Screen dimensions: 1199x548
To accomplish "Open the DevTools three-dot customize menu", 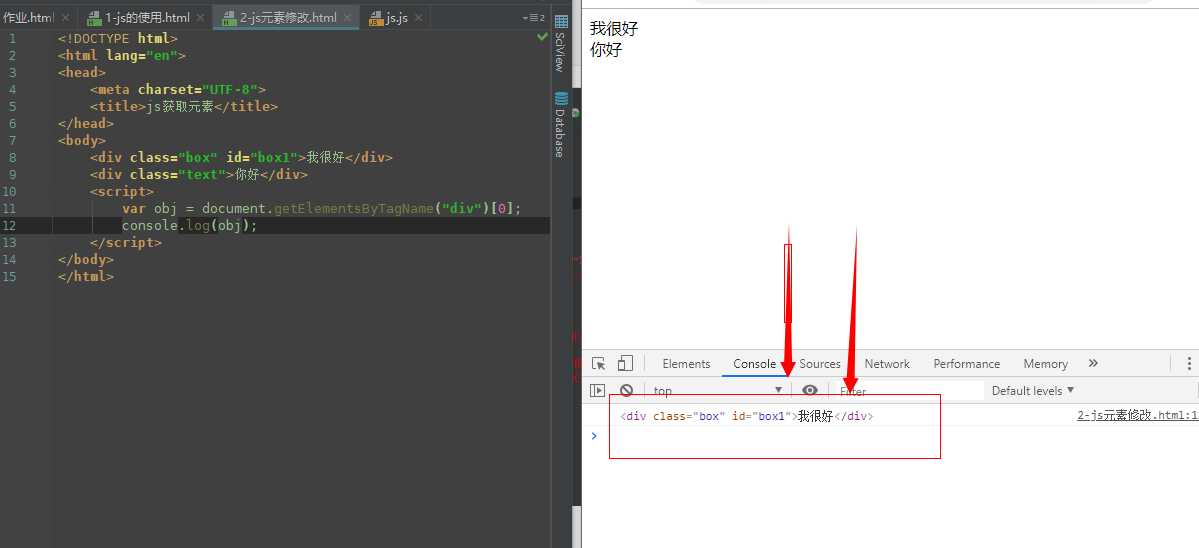I will [1189, 364].
